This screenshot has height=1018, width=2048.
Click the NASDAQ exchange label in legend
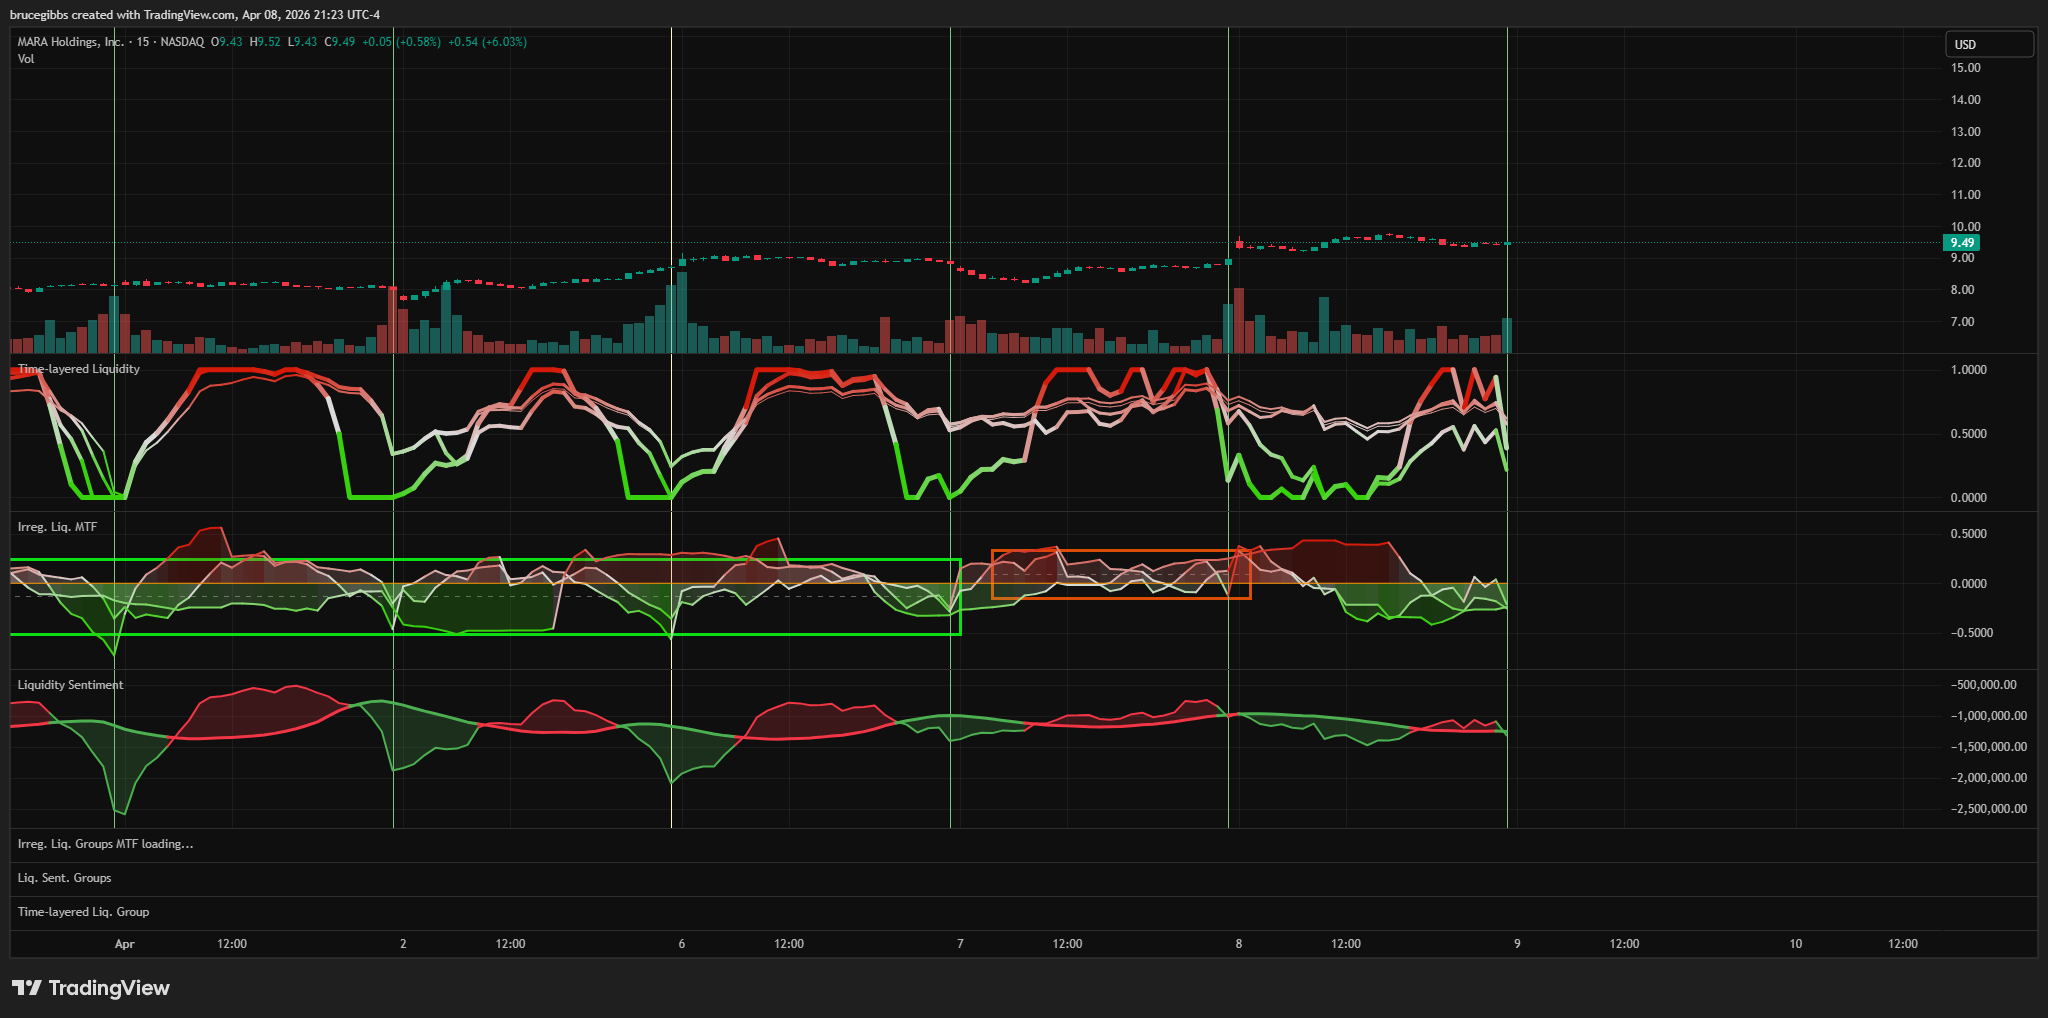182,42
